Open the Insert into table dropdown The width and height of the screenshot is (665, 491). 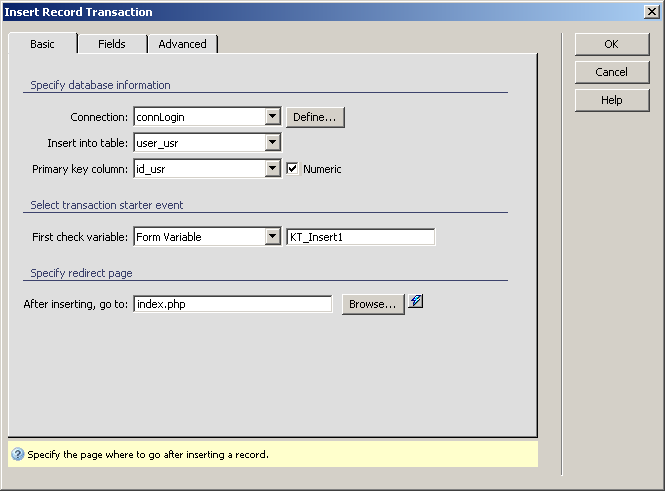[272, 143]
